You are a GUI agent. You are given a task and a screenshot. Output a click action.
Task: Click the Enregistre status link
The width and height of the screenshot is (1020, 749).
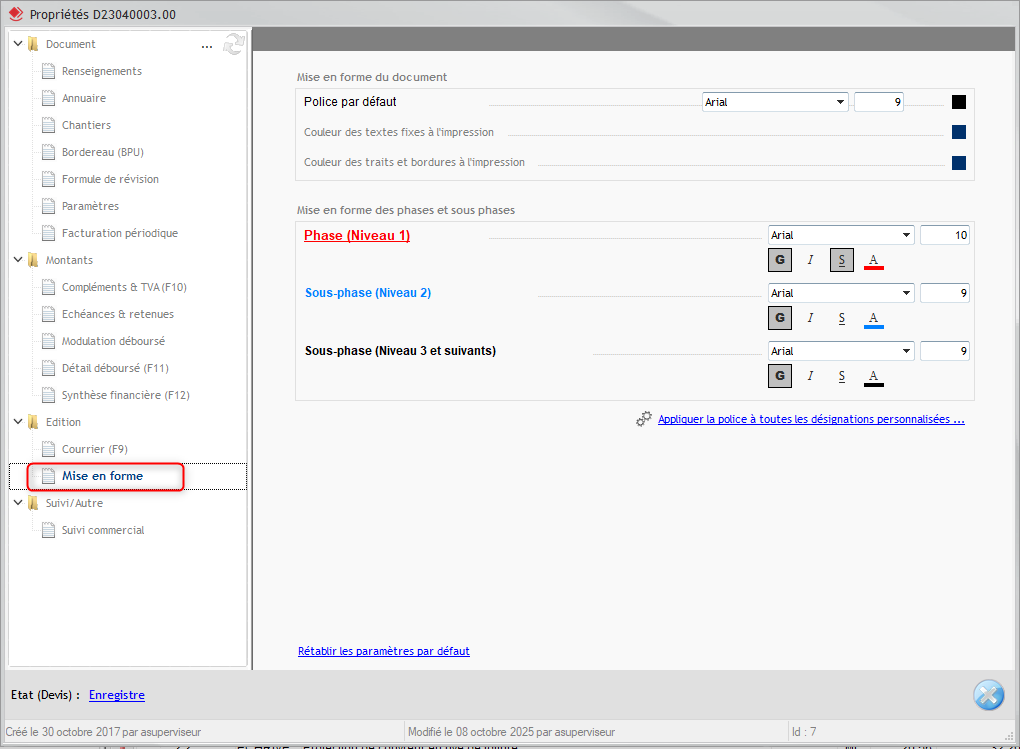[x=116, y=695]
